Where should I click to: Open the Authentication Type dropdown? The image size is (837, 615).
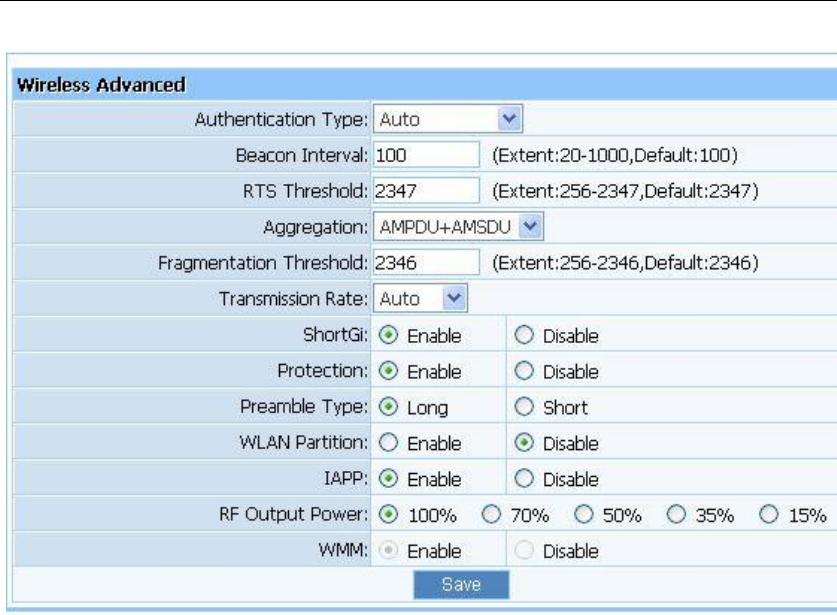pyautogui.click(x=448, y=119)
